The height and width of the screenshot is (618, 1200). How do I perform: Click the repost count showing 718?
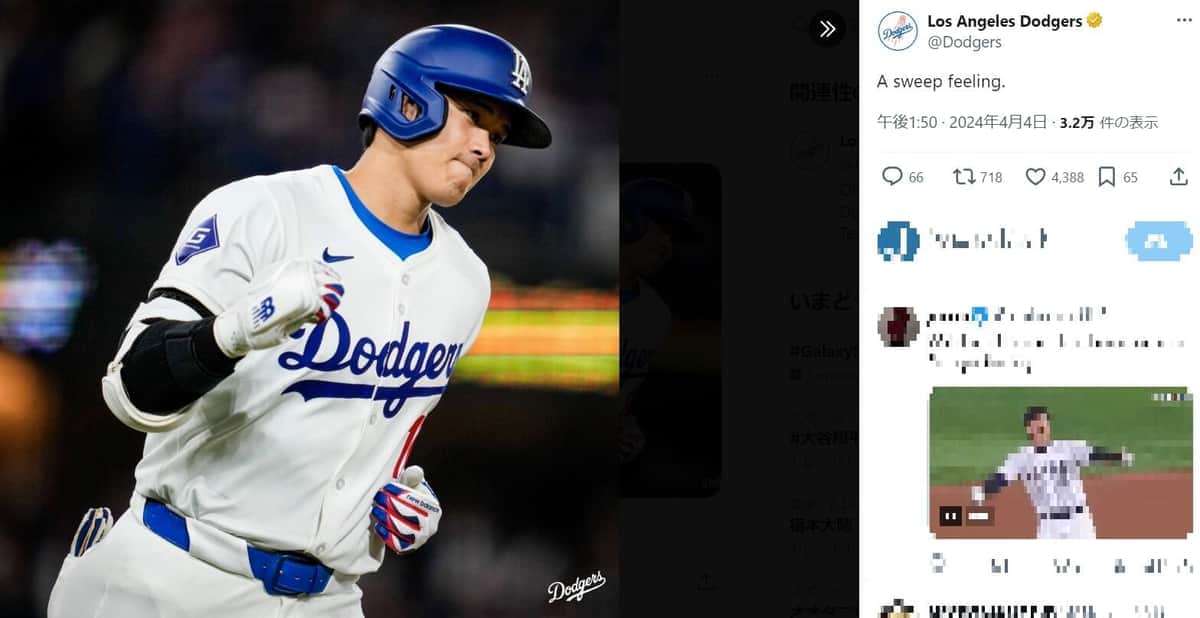pyautogui.click(x=990, y=176)
